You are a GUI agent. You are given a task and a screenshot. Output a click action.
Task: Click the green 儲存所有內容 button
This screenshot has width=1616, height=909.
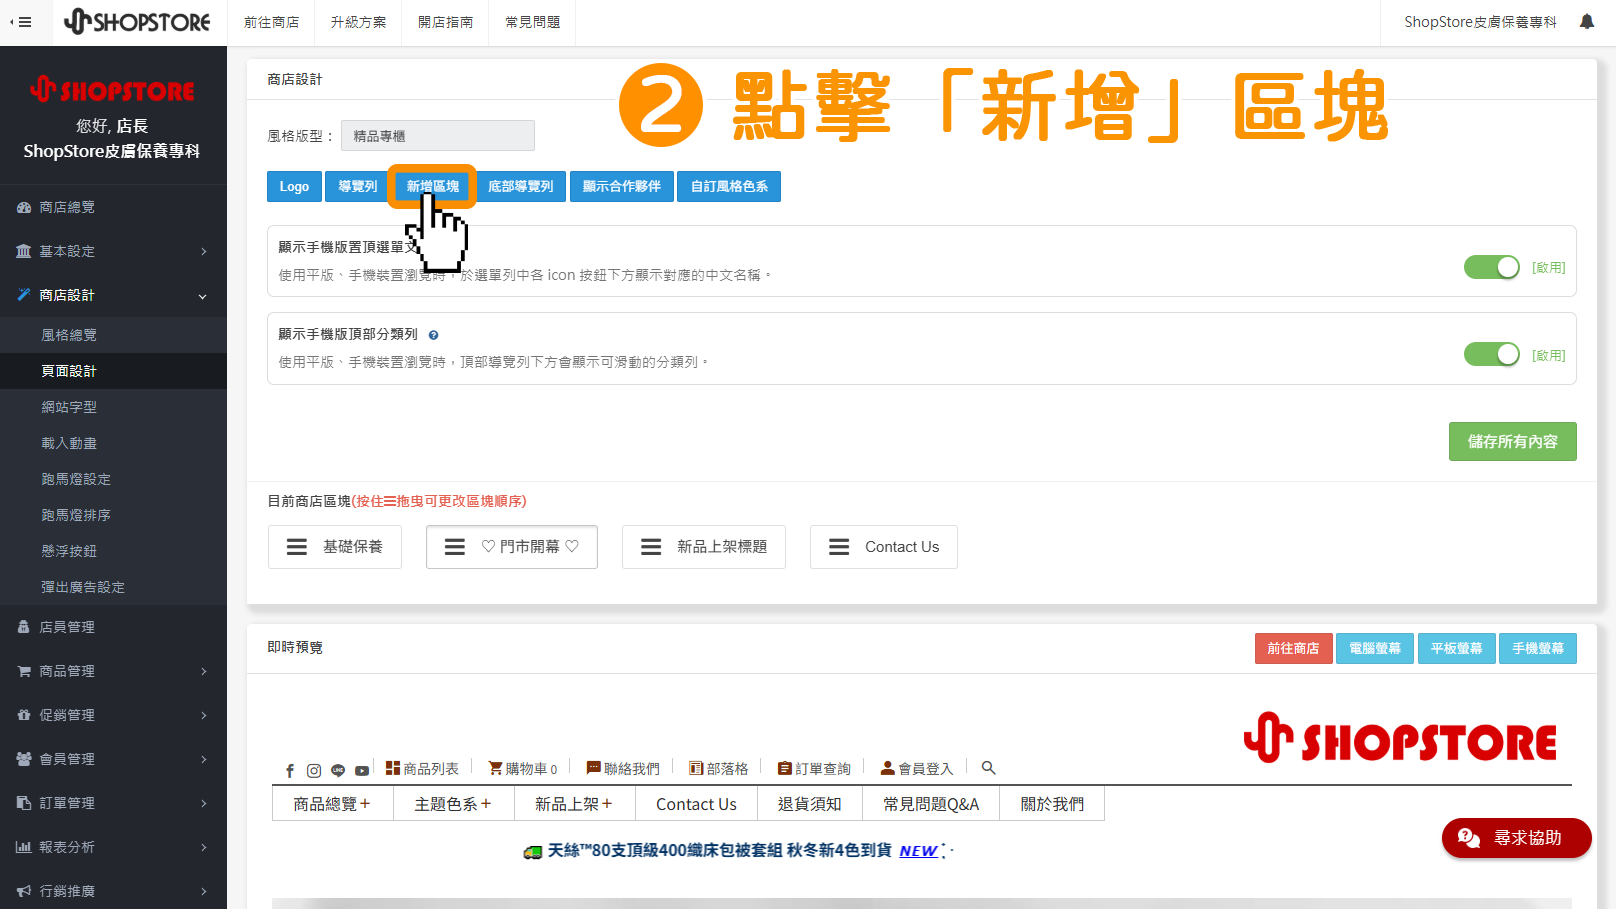click(1512, 441)
